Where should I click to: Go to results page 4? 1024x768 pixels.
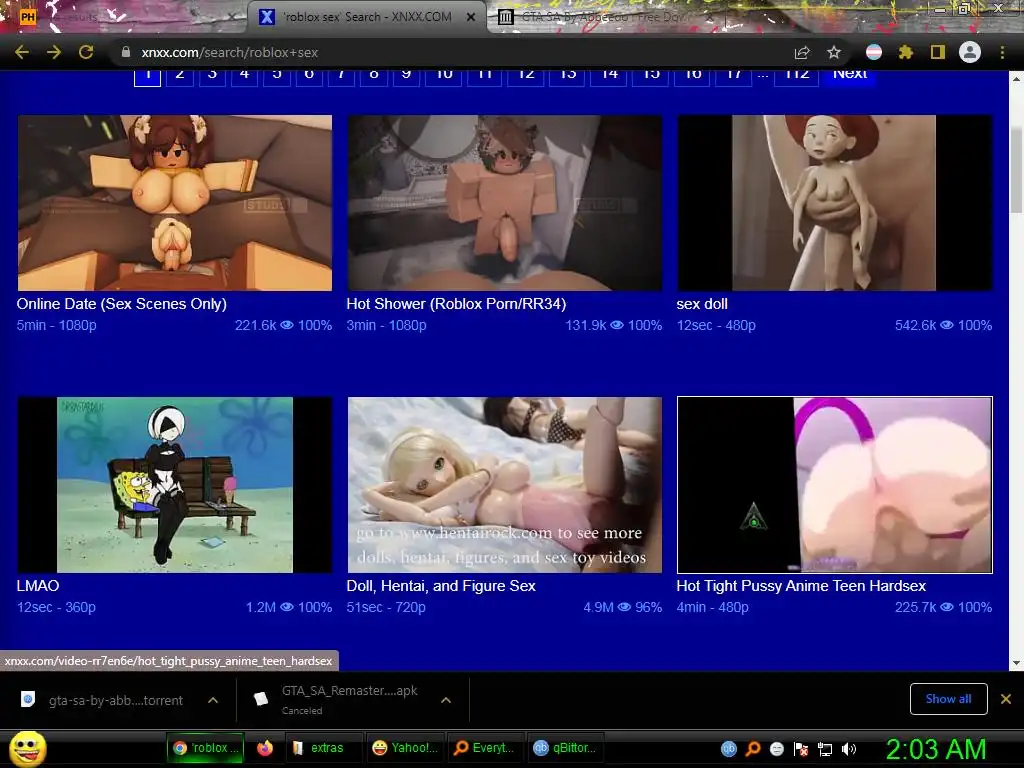[244, 76]
